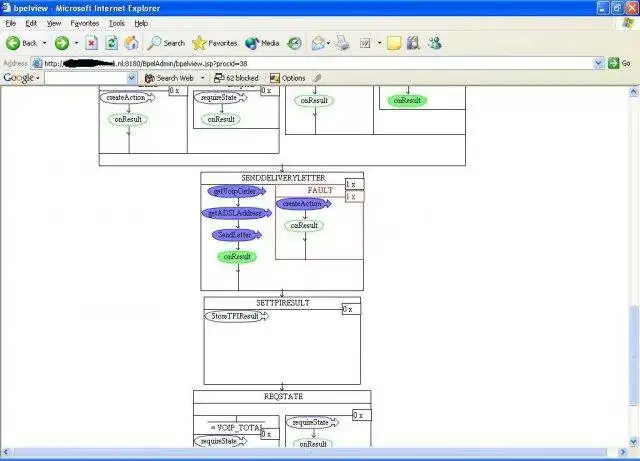This screenshot has width=640, height=461.
Task: Click the requireState node right of VOIP_TOTAL
Action: click(312, 422)
